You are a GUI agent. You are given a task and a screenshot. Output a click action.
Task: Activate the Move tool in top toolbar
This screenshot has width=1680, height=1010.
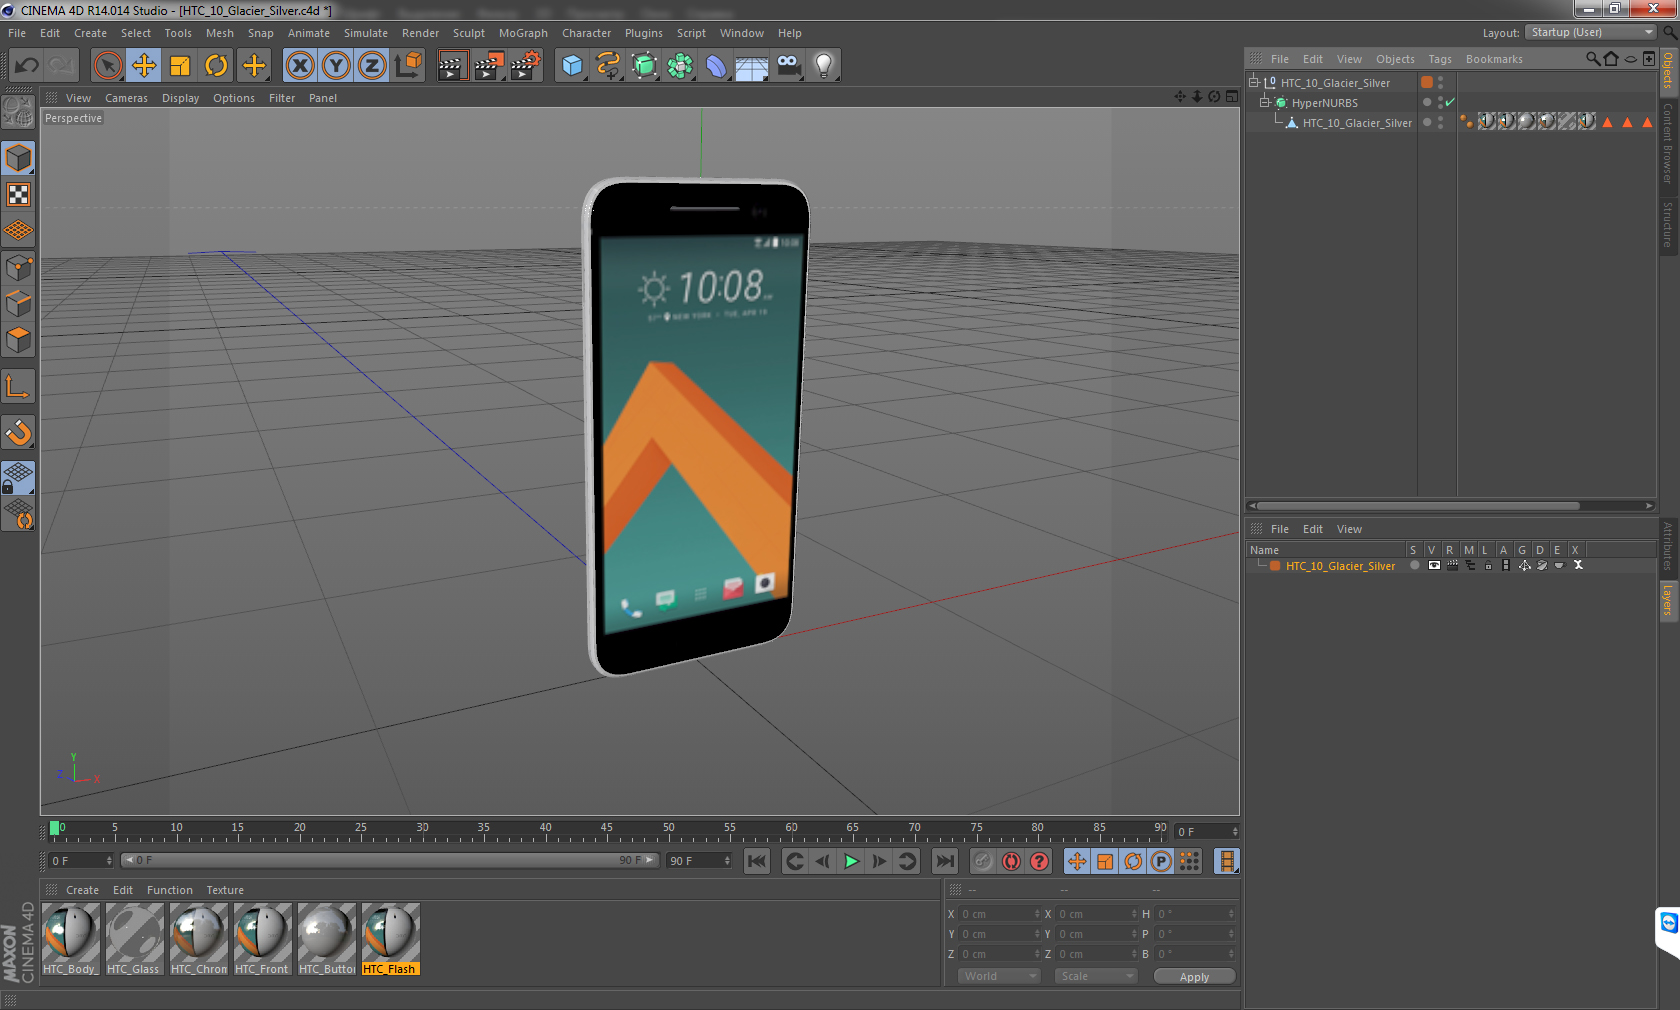tap(144, 66)
